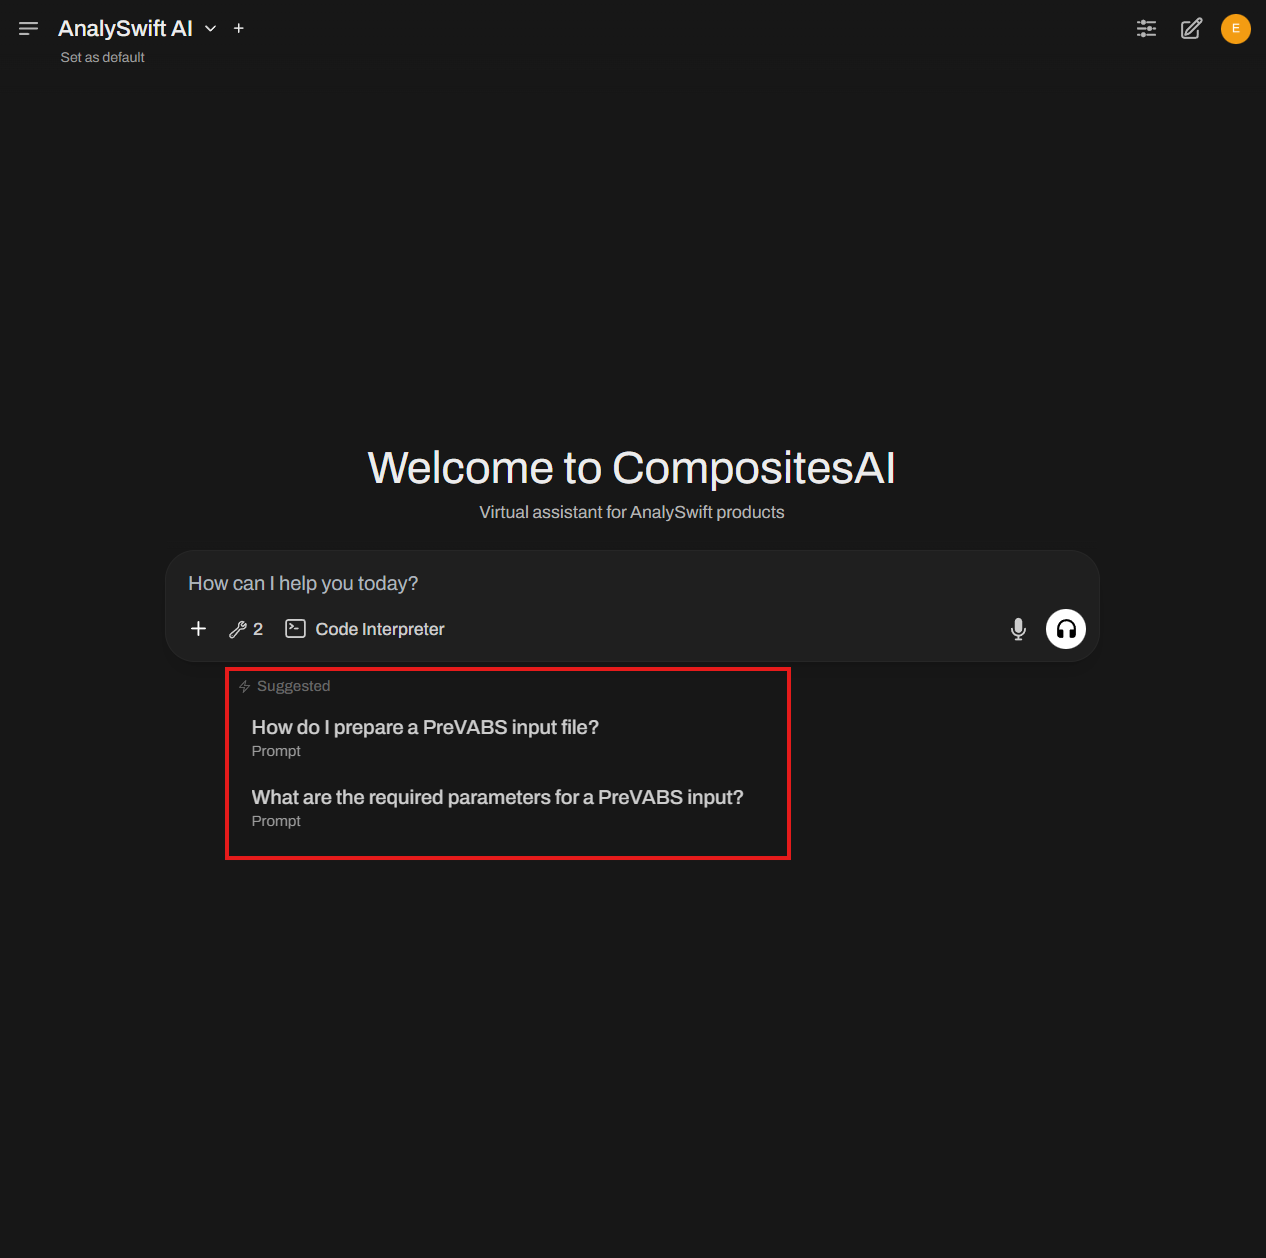Open the sidebar with the hamburger icon

coord(28,28)
